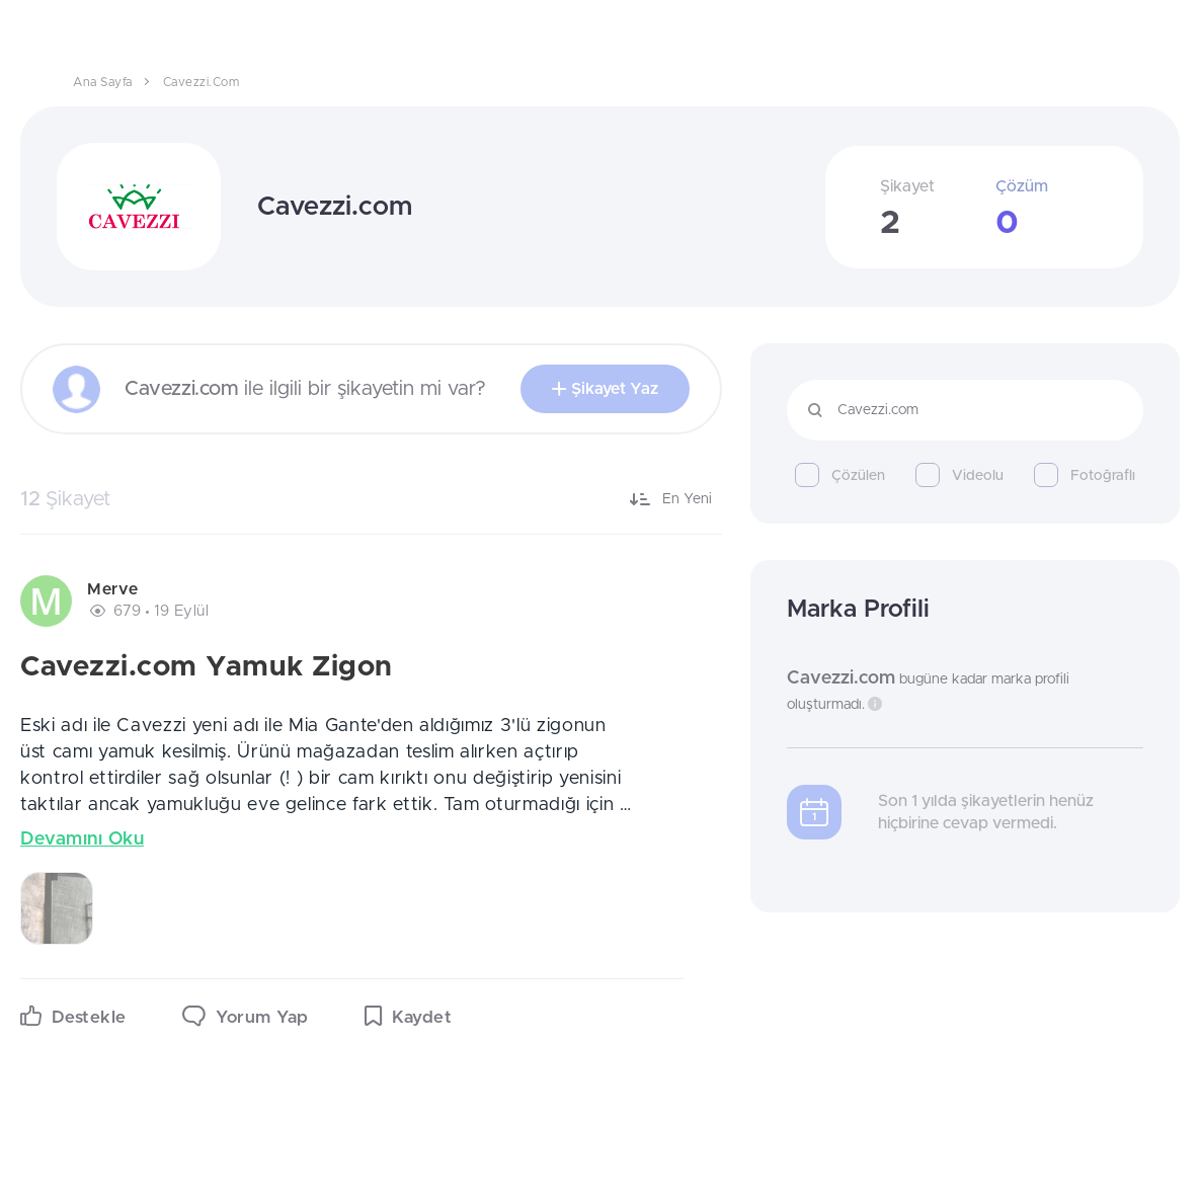Click the Şikayet Yaz button
1200x1200 pixels.
(x=605, y=389)
